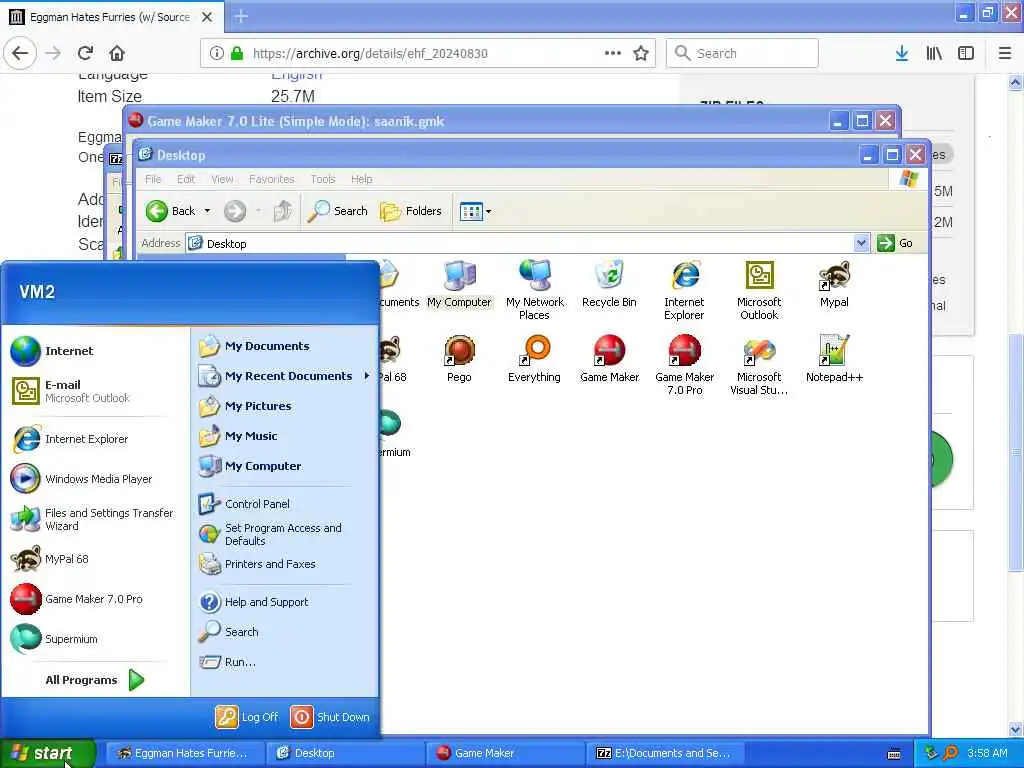
Task: Switch to Game Maker taskbar button
Action: click(504, 753)
